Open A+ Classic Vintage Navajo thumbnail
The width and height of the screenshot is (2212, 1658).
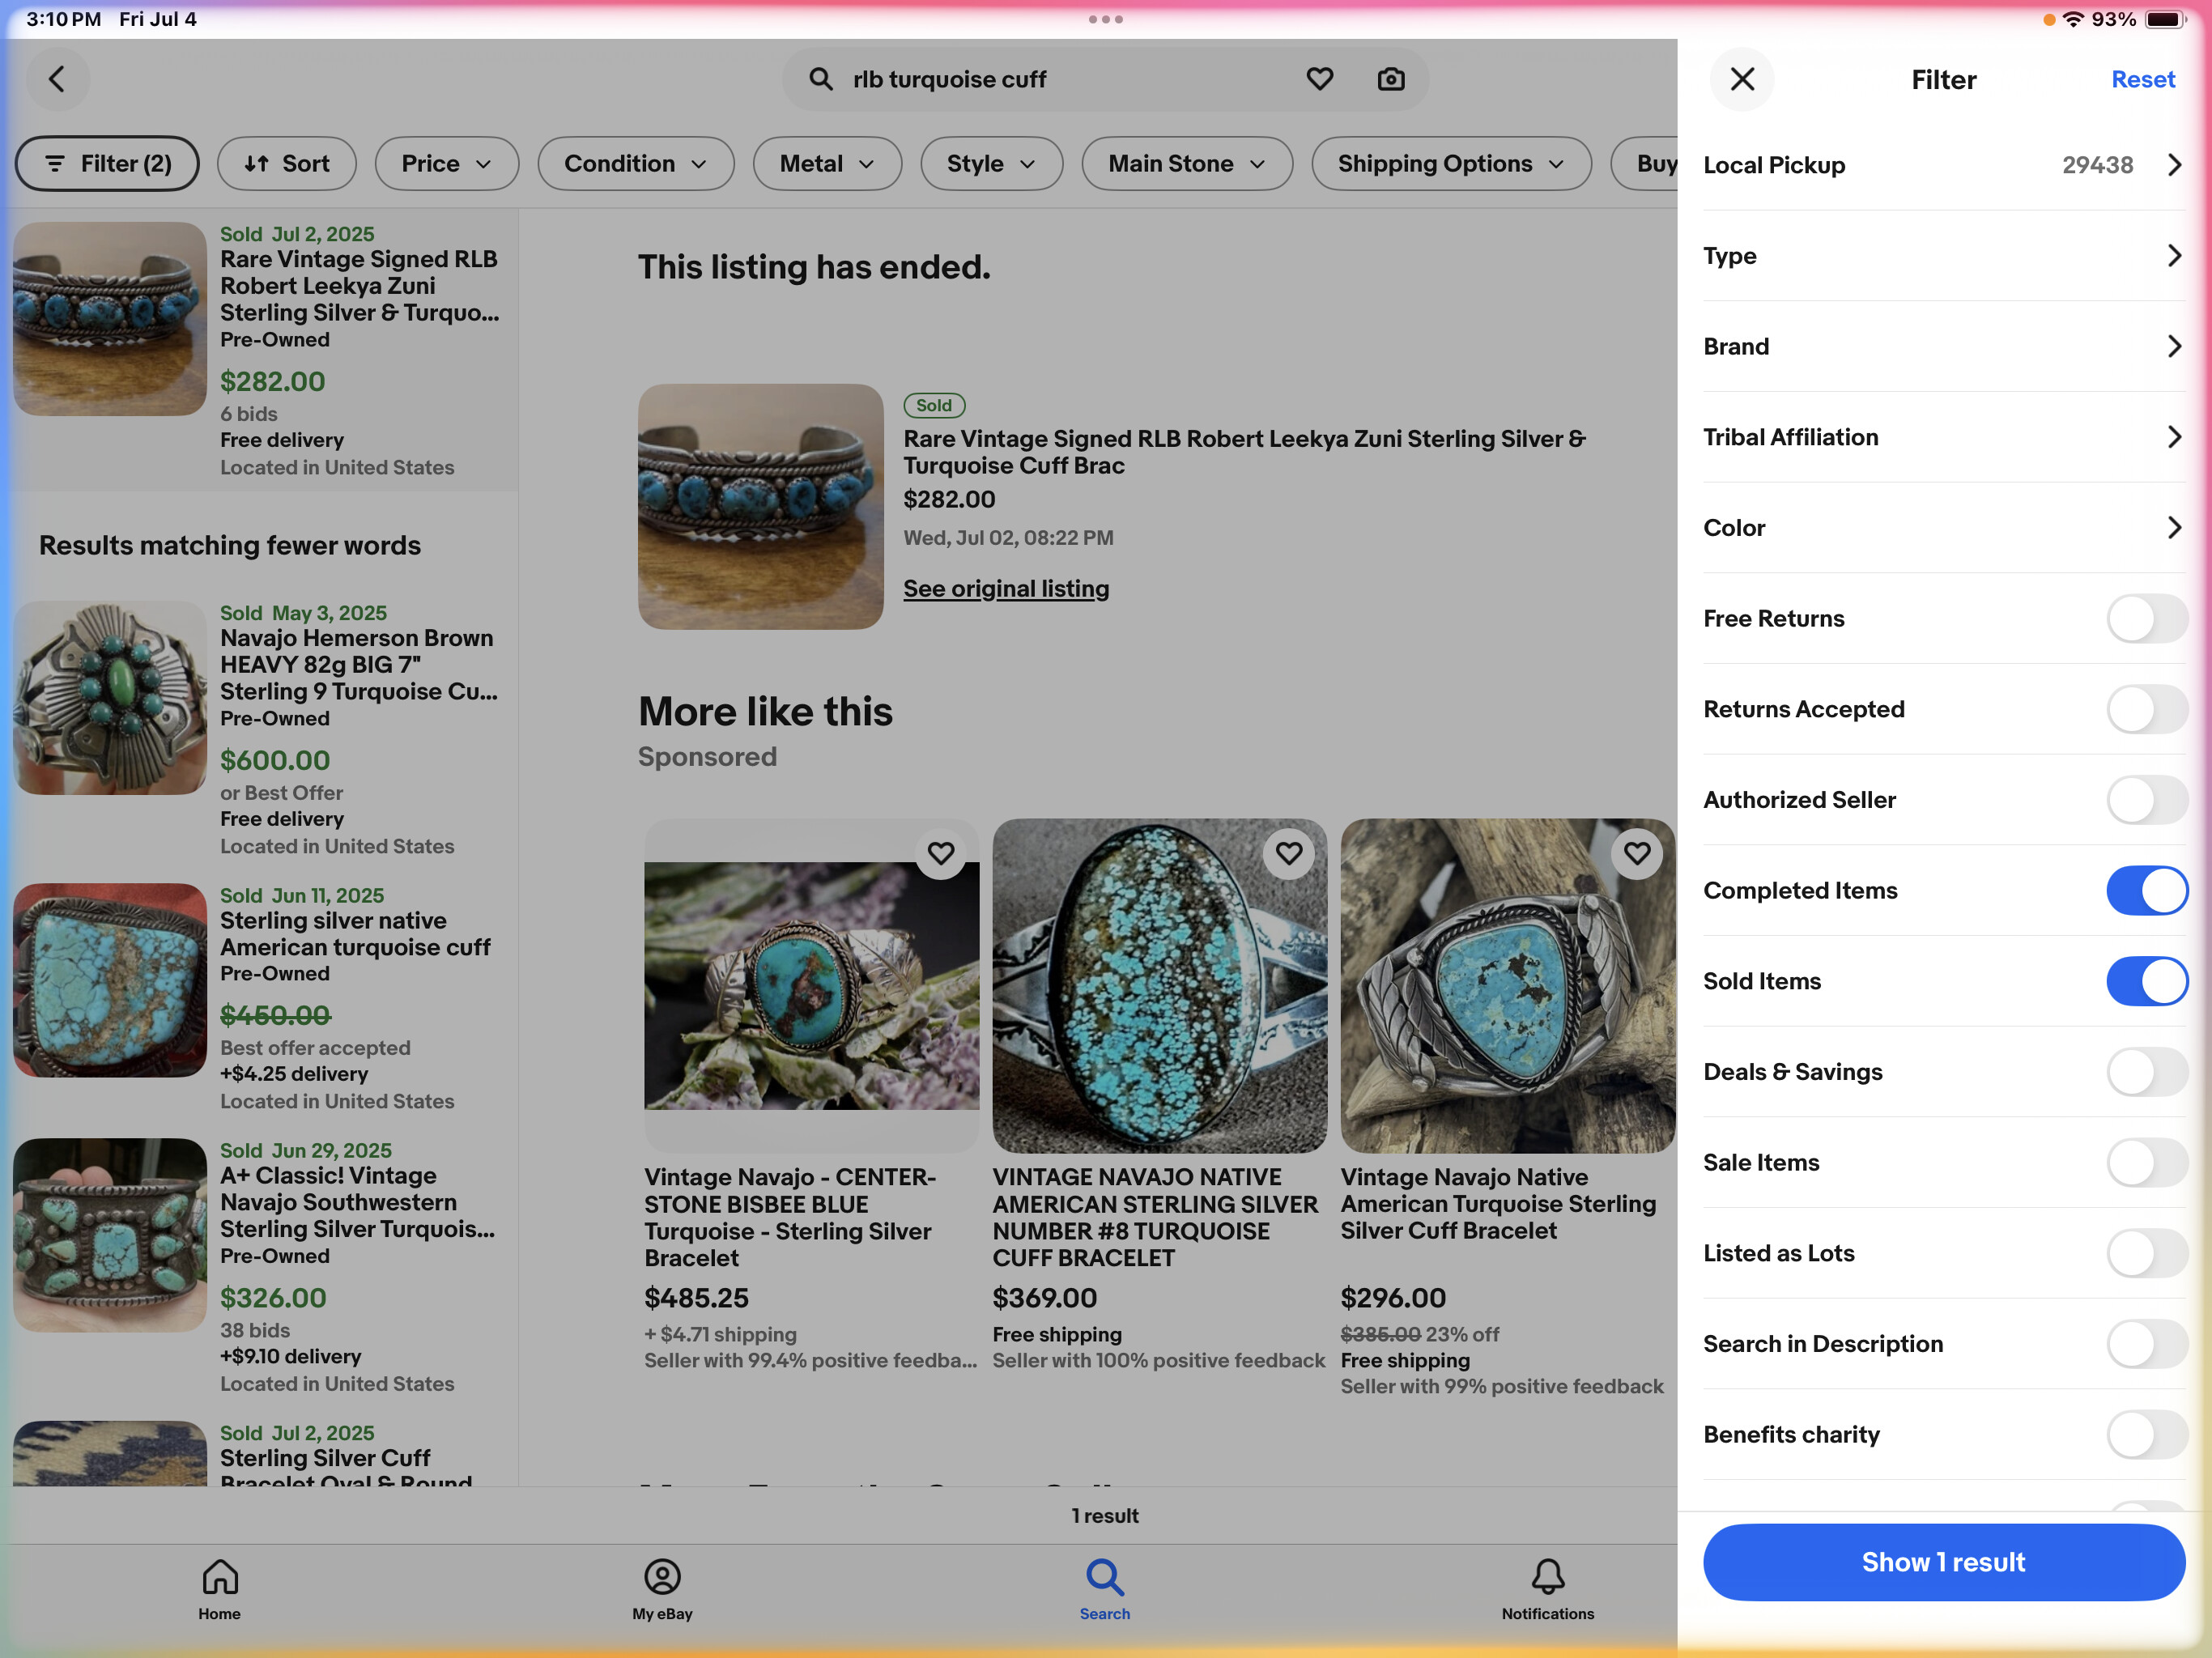110,1235
